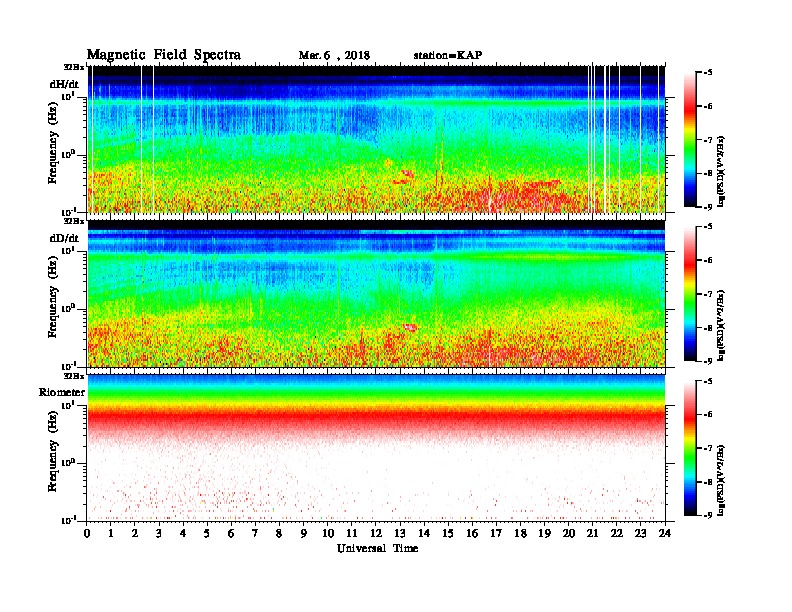
Task: Click the "8" hour tick on the time axis
Action: (x=279, y=534)
